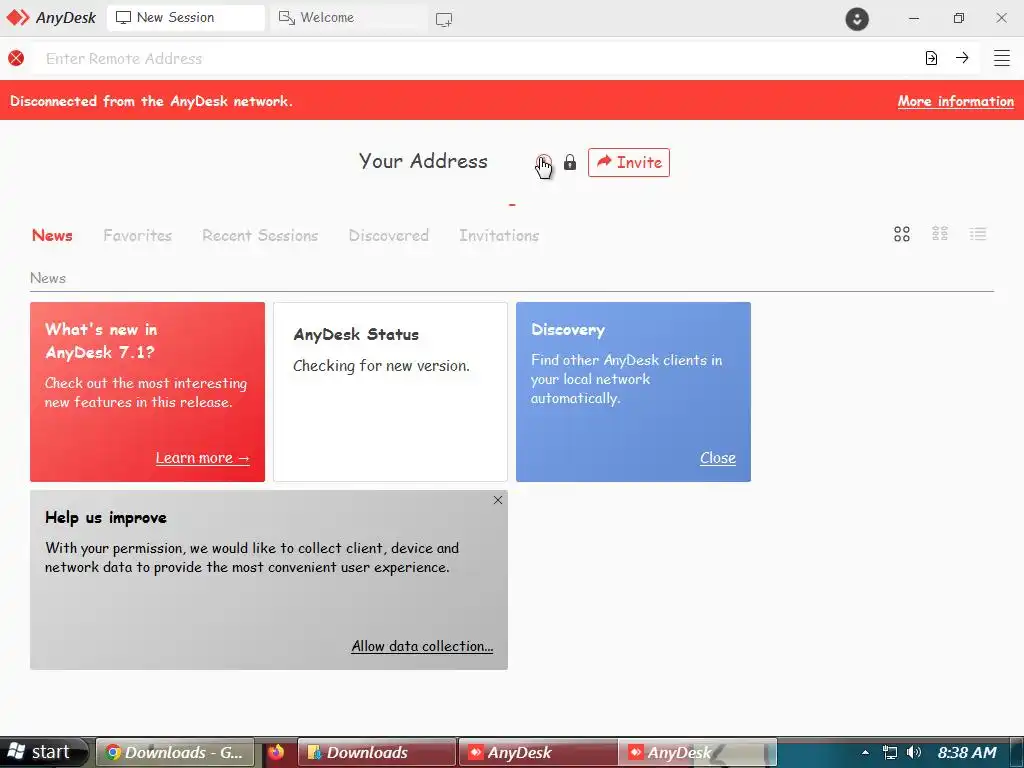Close the Discovery card

pos(718,458)
